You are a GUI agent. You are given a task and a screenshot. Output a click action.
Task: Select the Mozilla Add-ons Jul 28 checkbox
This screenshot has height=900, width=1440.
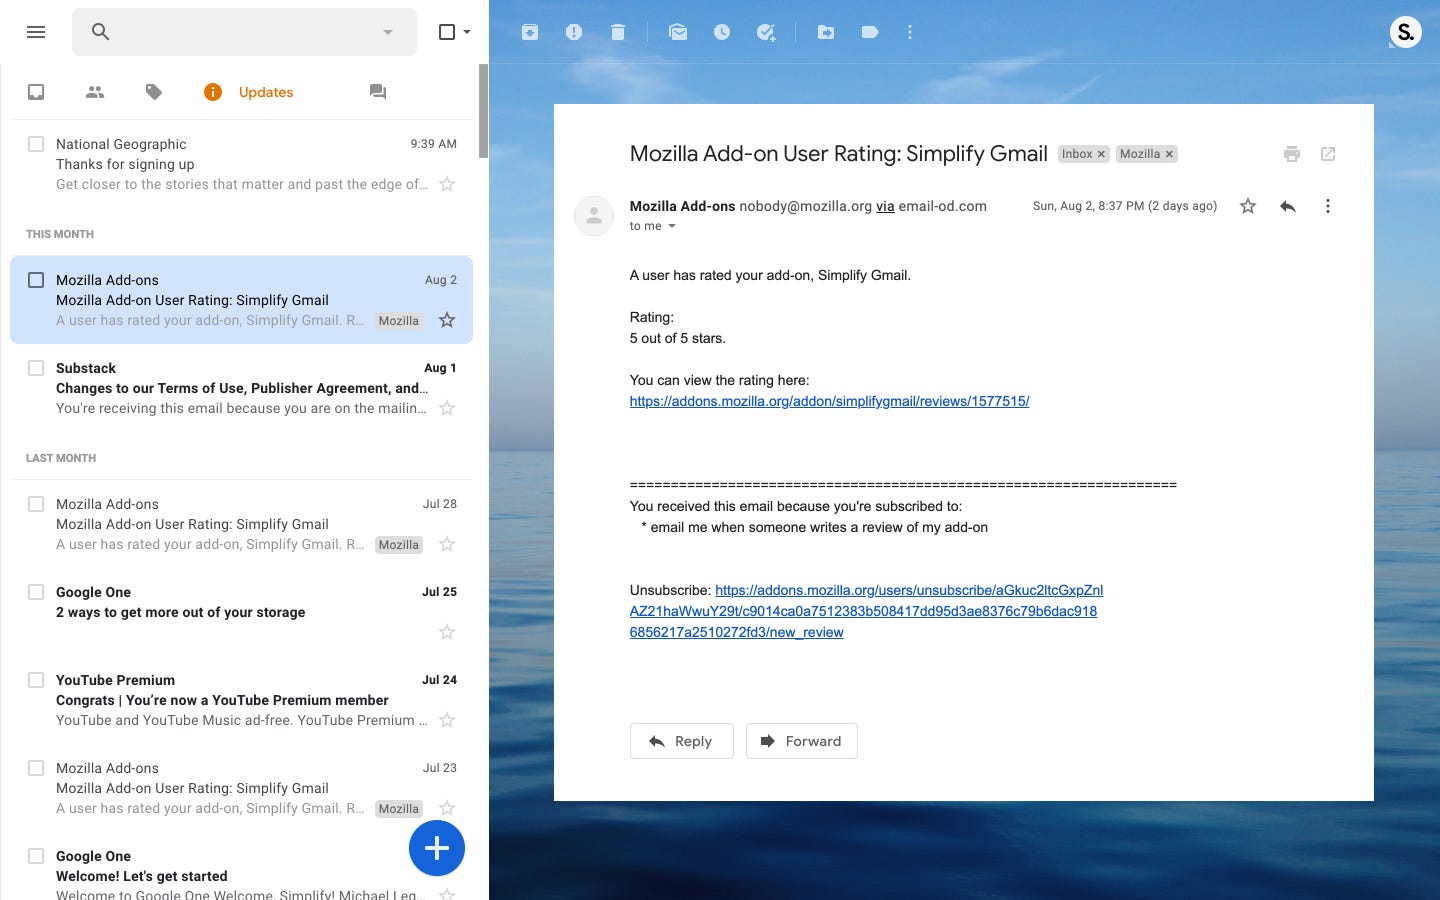pyautogui.click(x=36, y=504)
